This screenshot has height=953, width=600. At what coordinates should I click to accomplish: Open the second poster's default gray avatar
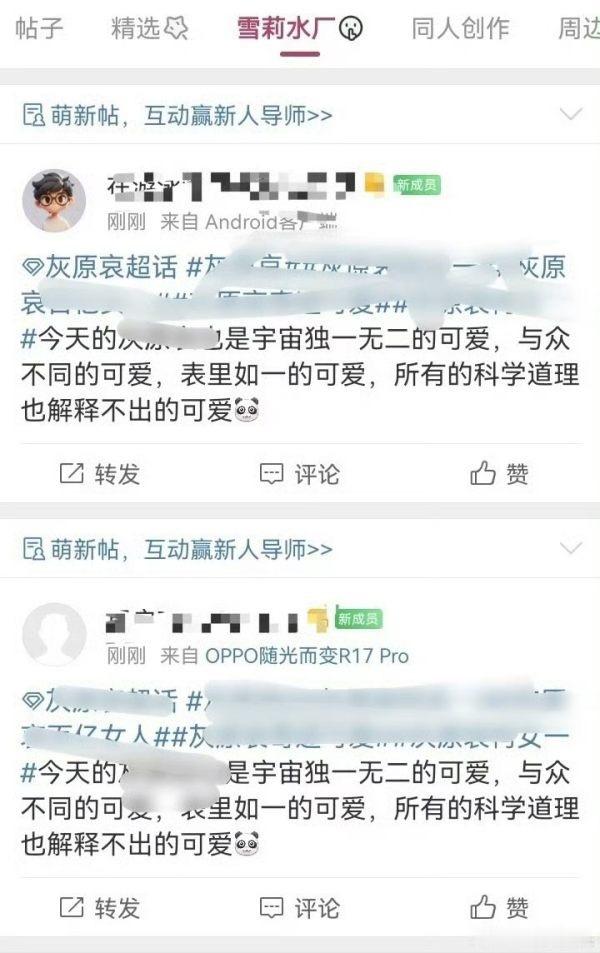(x=54, y=635)
